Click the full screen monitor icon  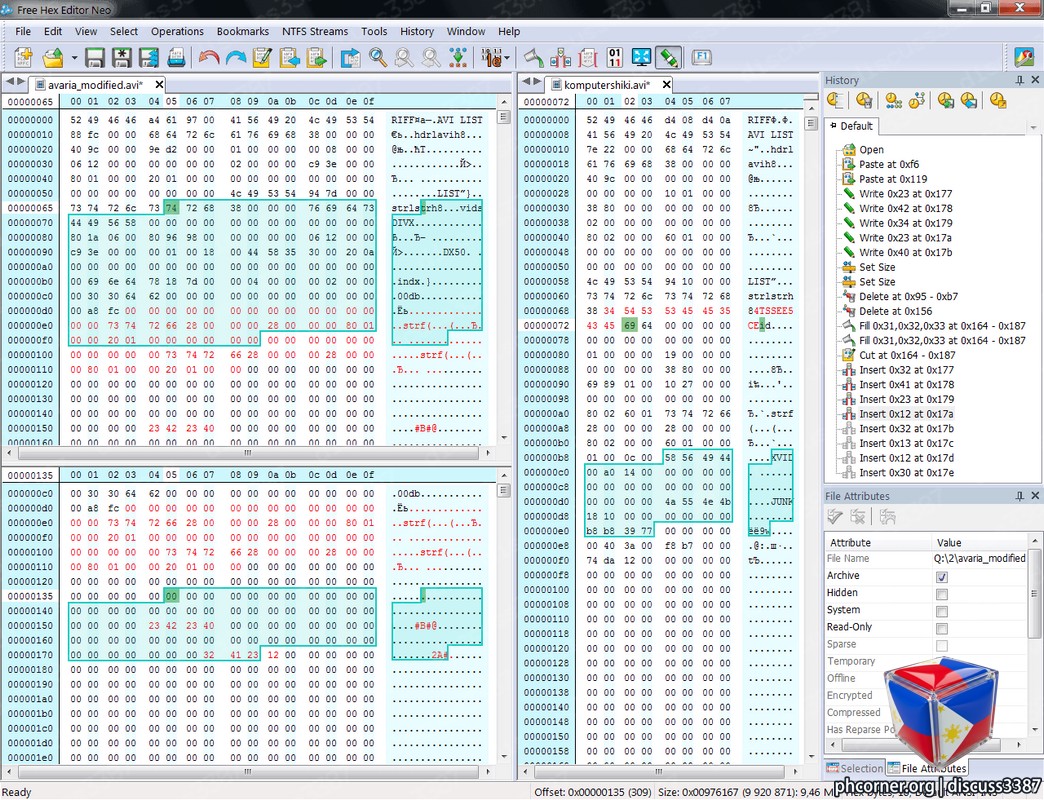pyautogui.click(x=641, y=58)
